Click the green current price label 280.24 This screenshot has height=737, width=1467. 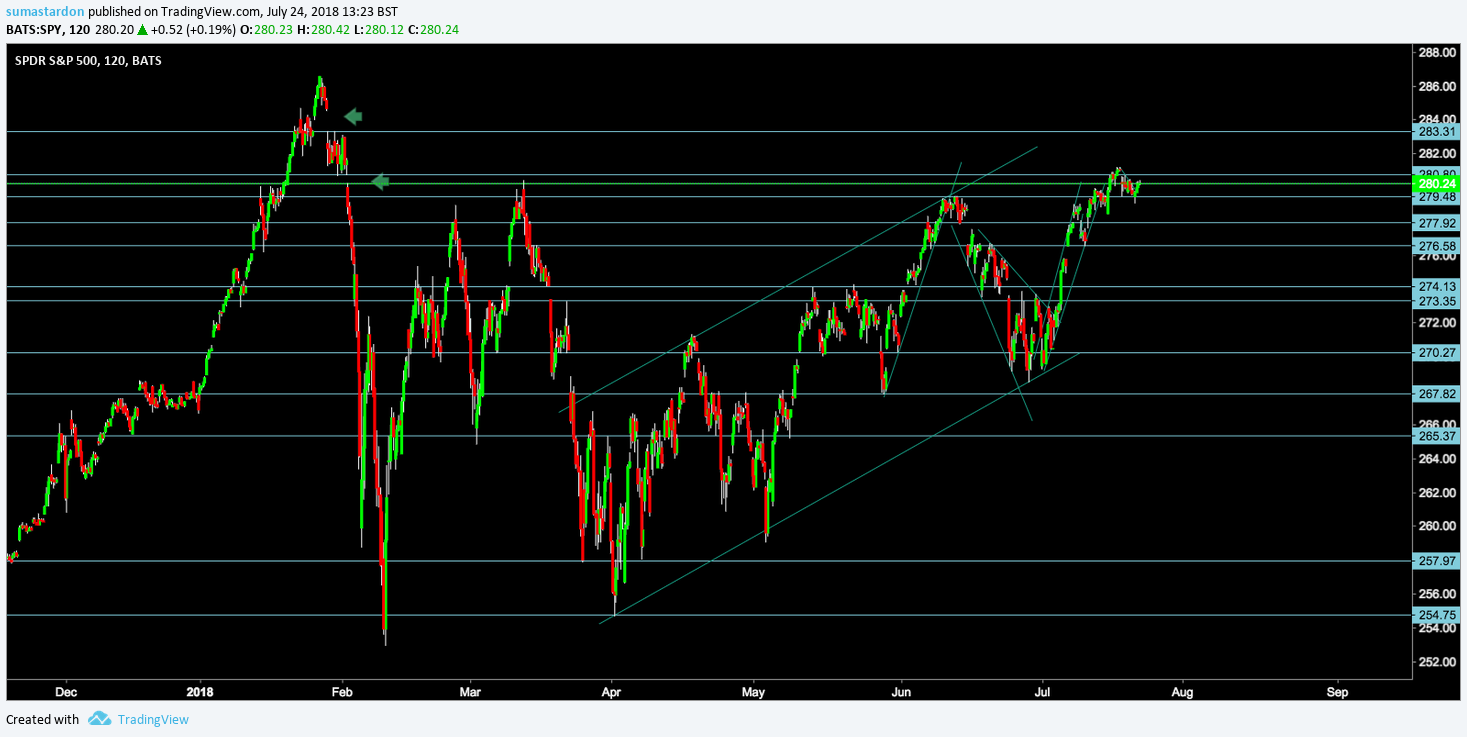pos(1435,184)
